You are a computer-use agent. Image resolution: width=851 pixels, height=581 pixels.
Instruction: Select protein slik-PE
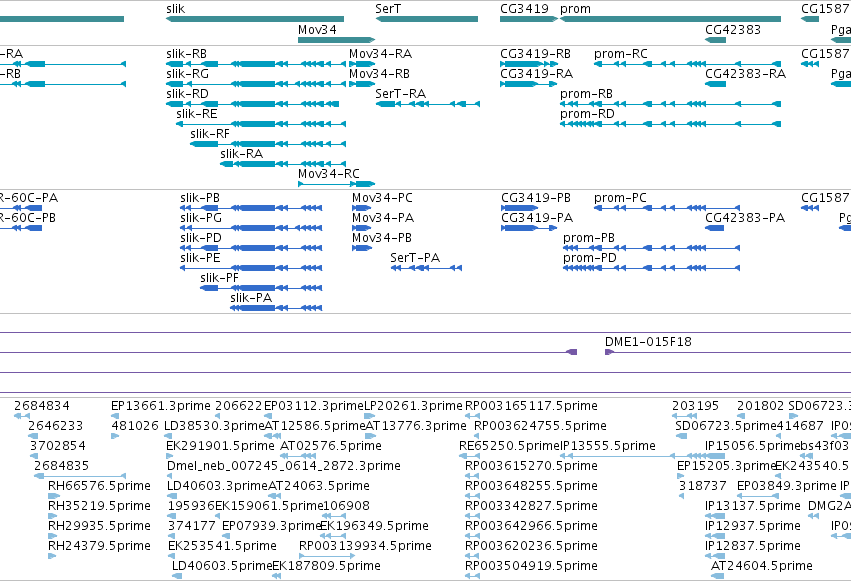coord(200,258)
